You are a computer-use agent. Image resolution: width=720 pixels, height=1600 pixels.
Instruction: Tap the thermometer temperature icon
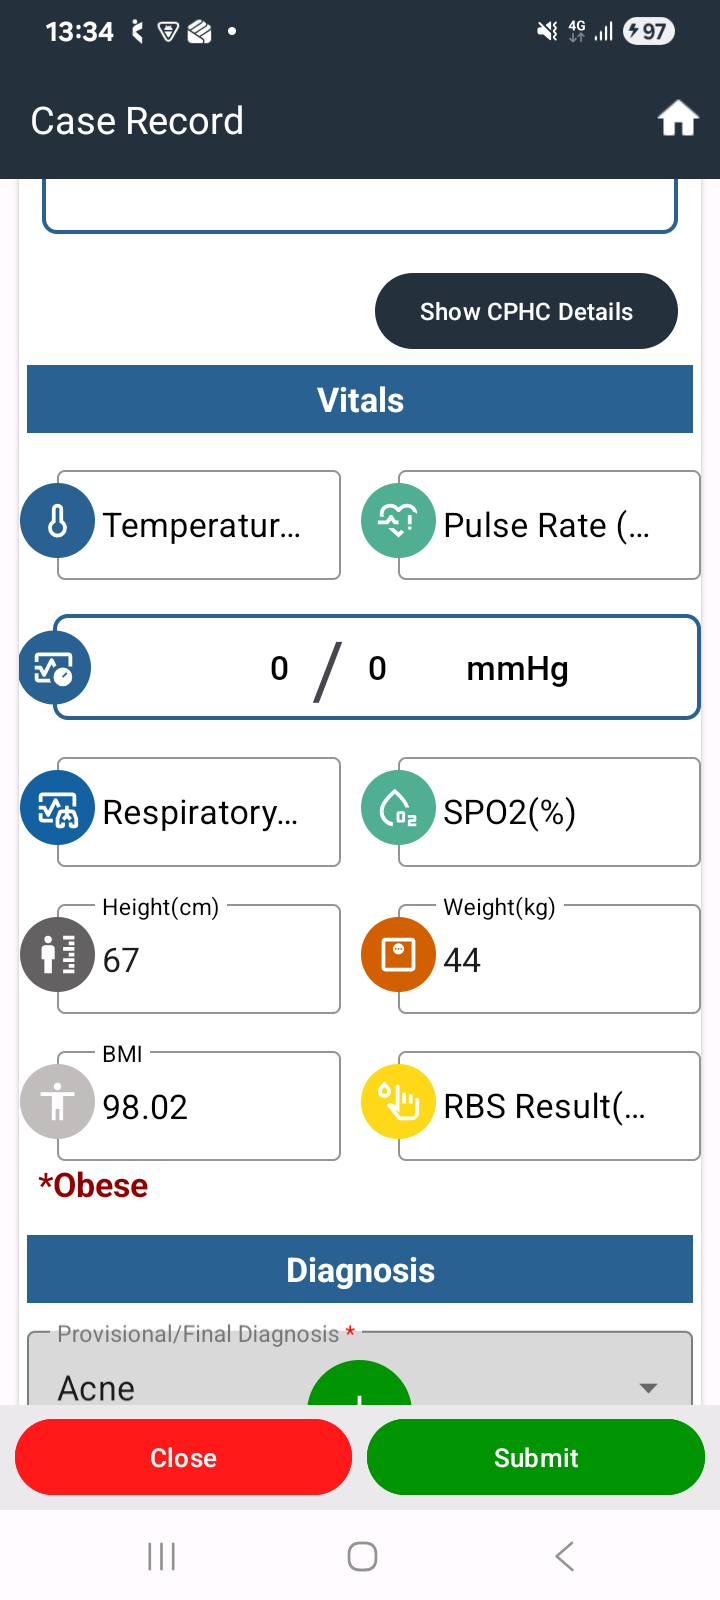tap(58, 521)
